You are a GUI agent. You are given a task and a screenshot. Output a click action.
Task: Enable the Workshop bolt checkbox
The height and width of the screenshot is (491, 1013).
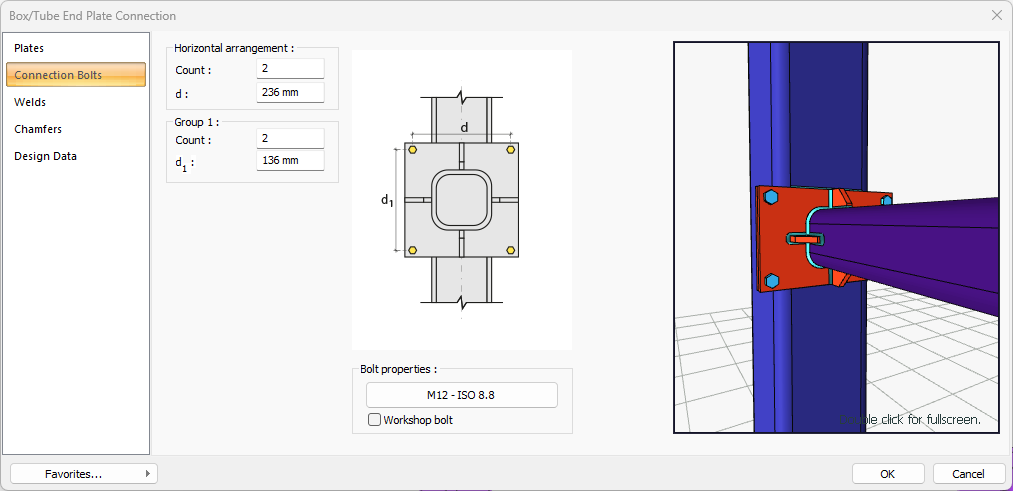point(375,420)
